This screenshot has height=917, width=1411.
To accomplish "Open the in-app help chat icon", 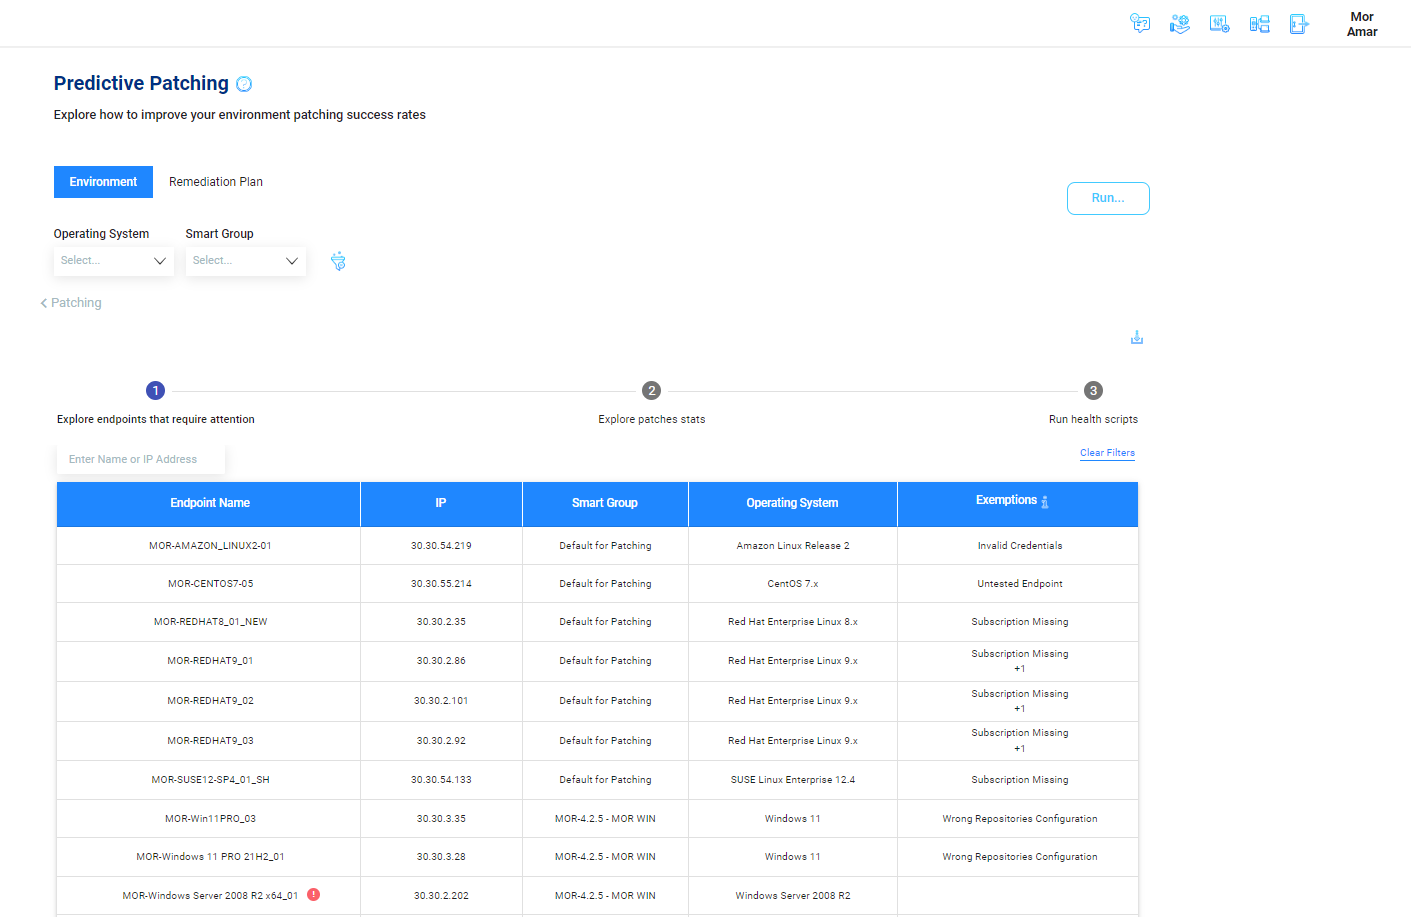I will [1140, 23].
